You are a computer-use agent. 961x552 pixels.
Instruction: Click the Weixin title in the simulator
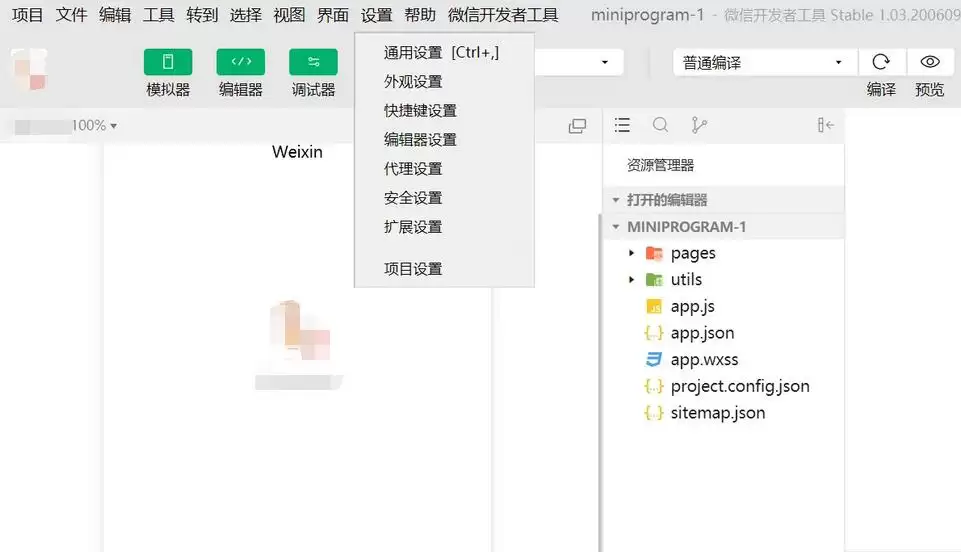click(297, 152)
